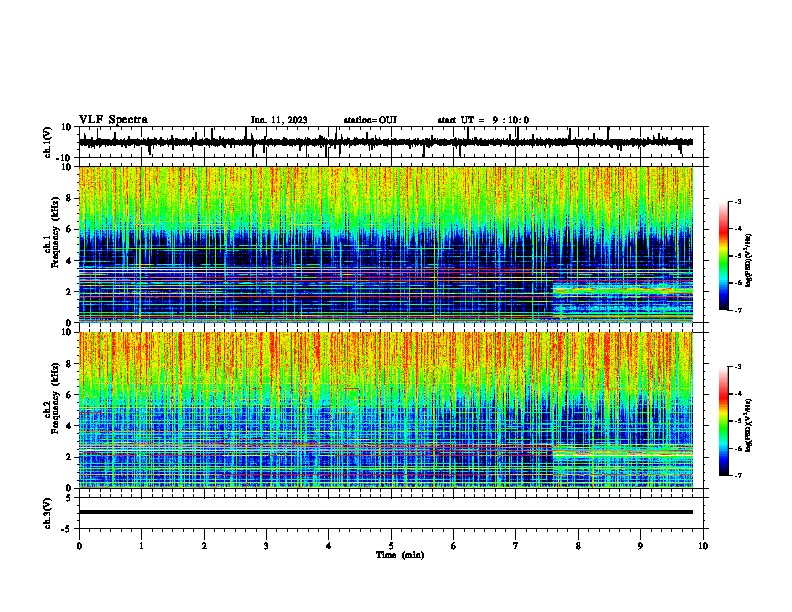The height and width of the screenshot is (612, 792).
Task: Click the '-4' label on ch.2 colorbar
Action: tap(737, 394)
